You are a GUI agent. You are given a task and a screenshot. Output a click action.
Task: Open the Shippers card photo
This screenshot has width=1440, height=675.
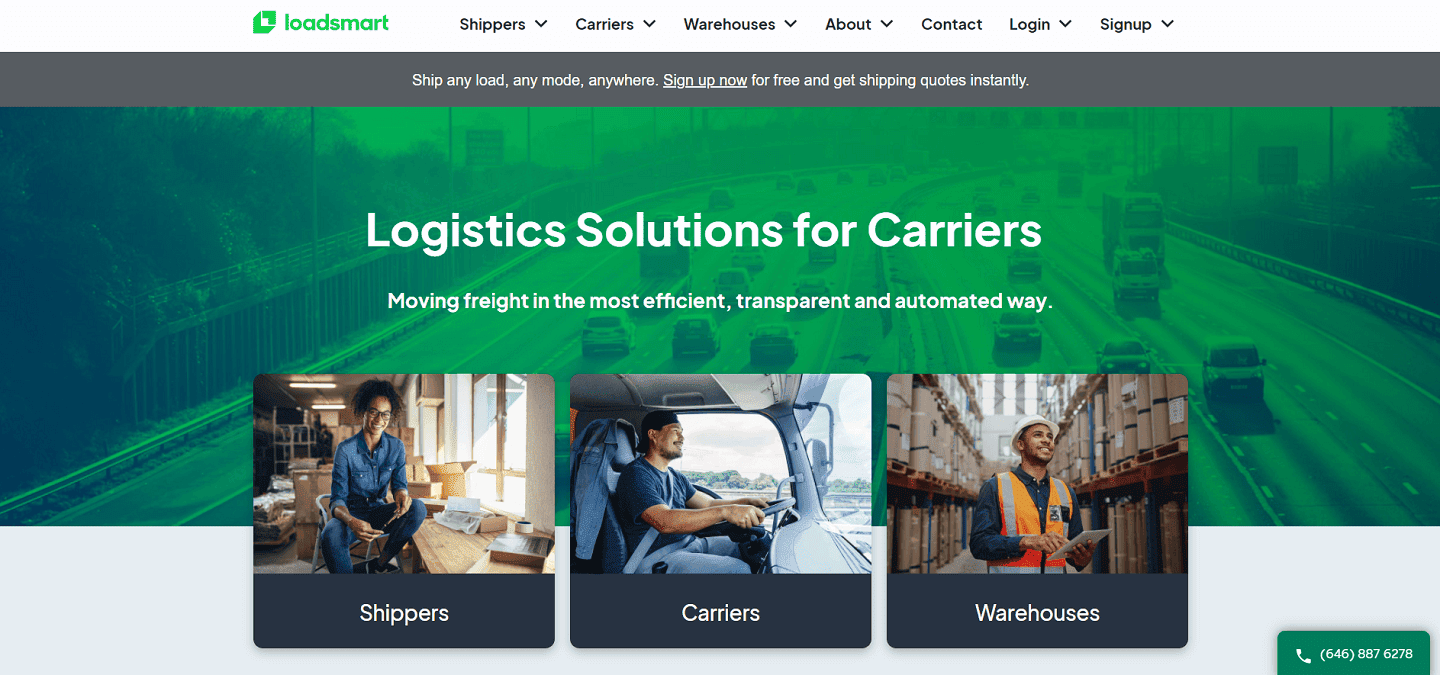click(404, 474)
